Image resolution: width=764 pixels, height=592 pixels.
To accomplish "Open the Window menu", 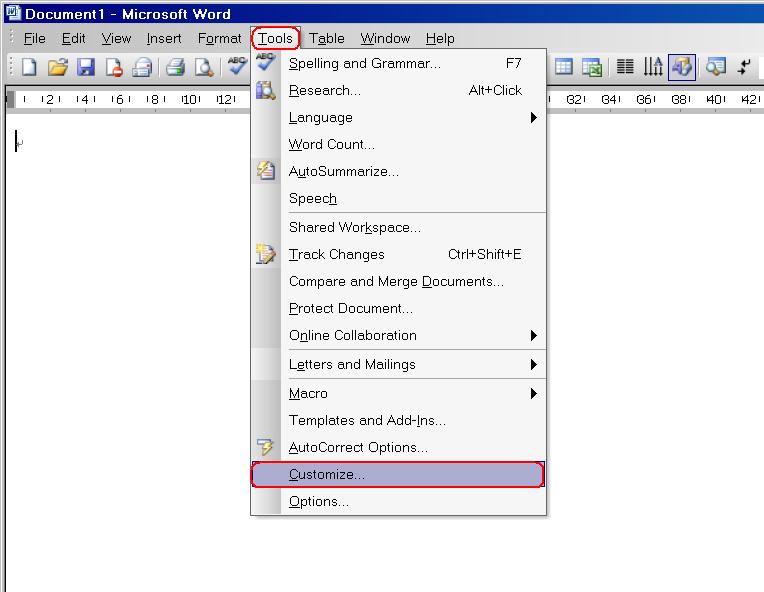I will (385, 38).
